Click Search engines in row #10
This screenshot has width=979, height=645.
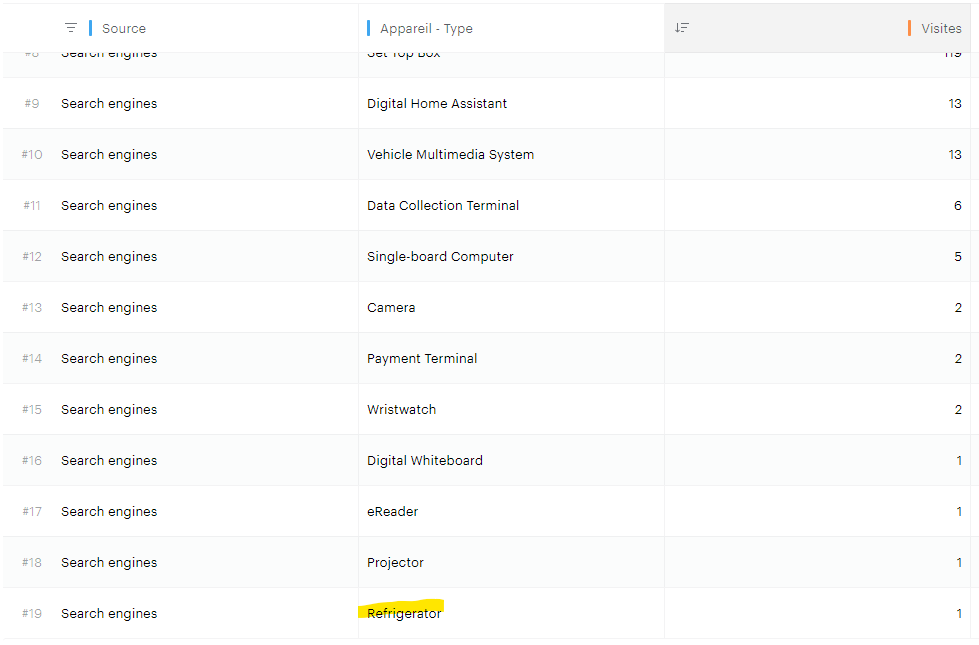[x=109, y=155]
